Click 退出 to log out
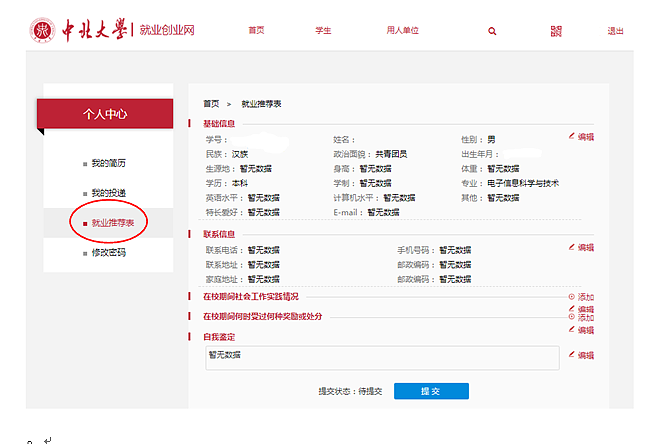The height and width of the screenshot is (444, 665). pos(615,31)
